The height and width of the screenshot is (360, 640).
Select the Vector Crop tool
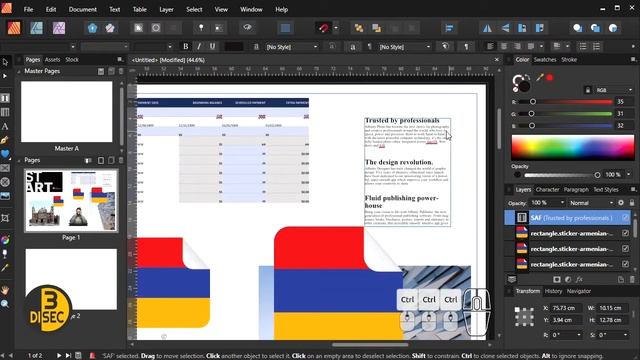tap(5, 218)
